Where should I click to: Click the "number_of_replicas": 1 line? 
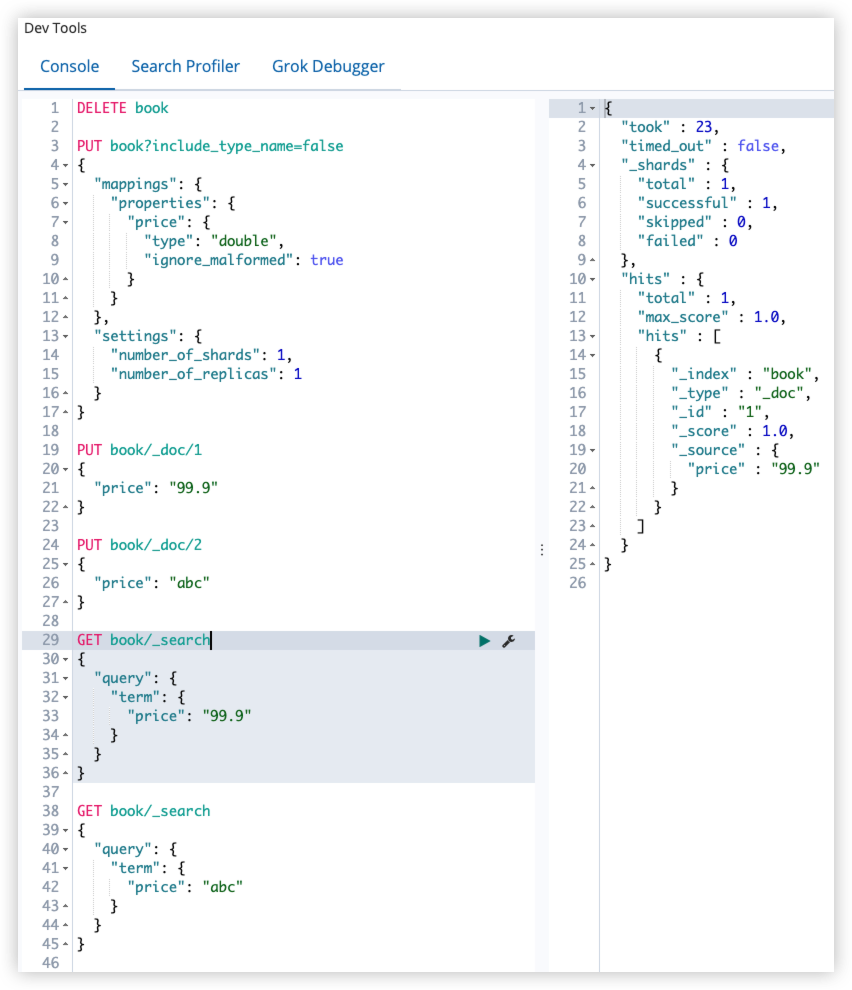pyautogui.click(x=207, y=374)
